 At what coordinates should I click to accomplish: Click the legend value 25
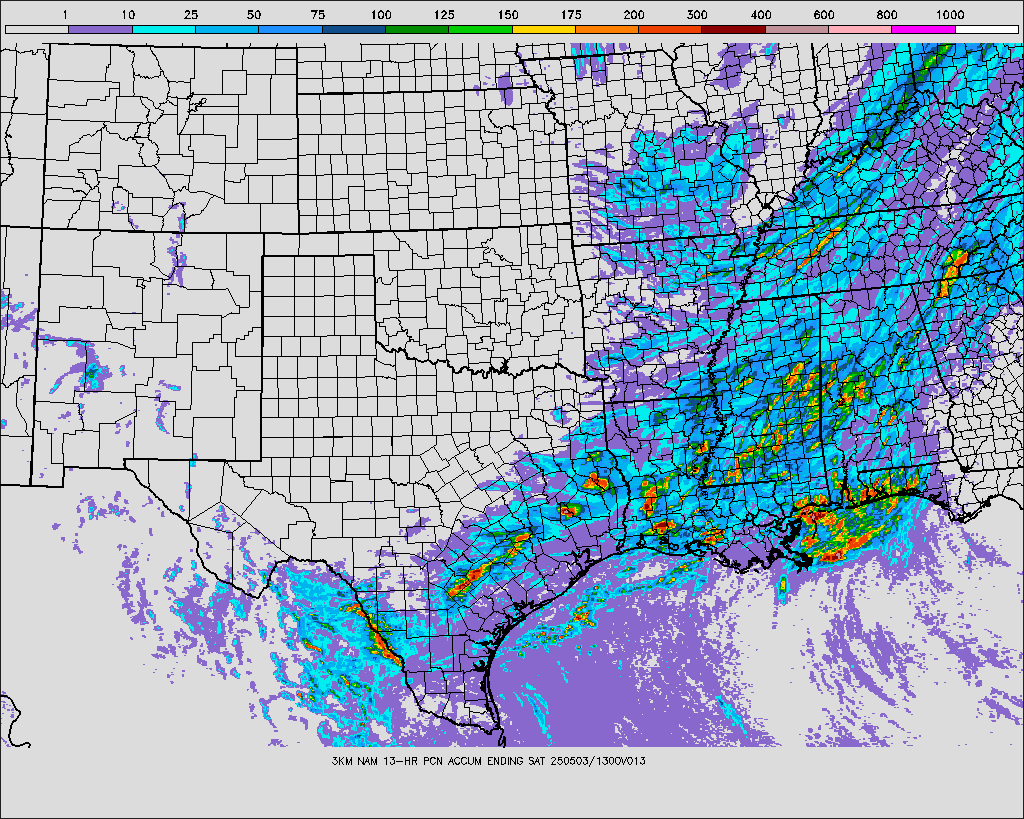[x=191, y=15]
